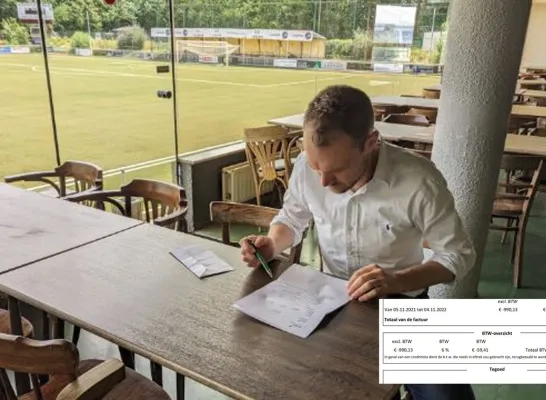This screenshot has height=400, width=546.
Task: Click the large concrete pillar
Action: (x=480, y=146)
